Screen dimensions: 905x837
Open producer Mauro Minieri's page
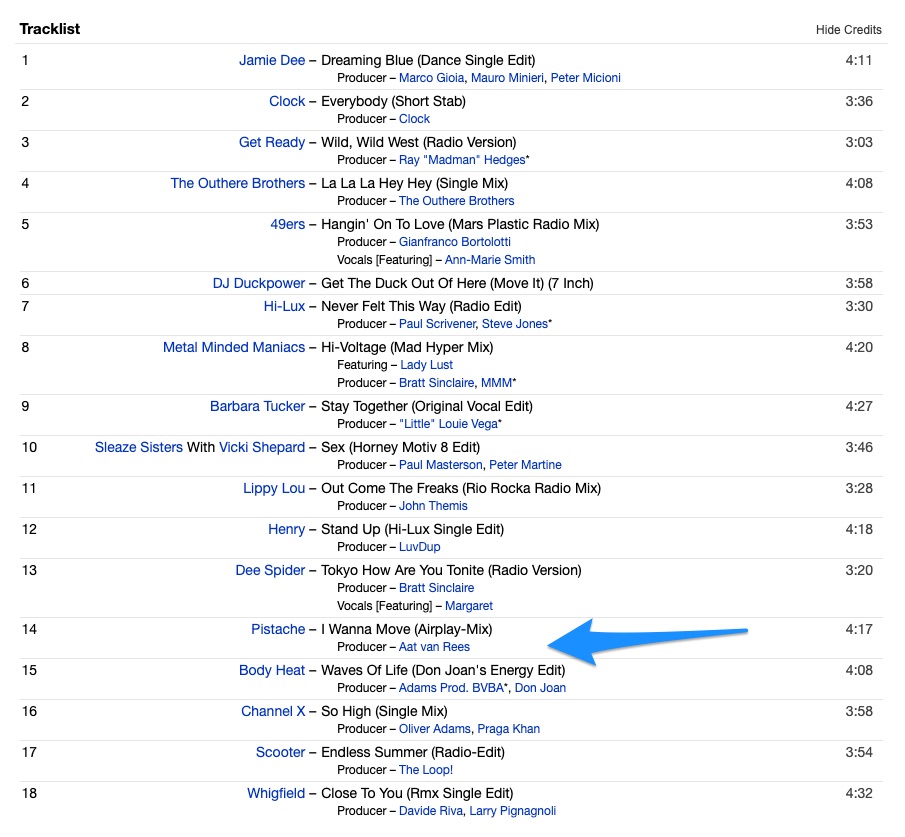click(x=507, y=78)
